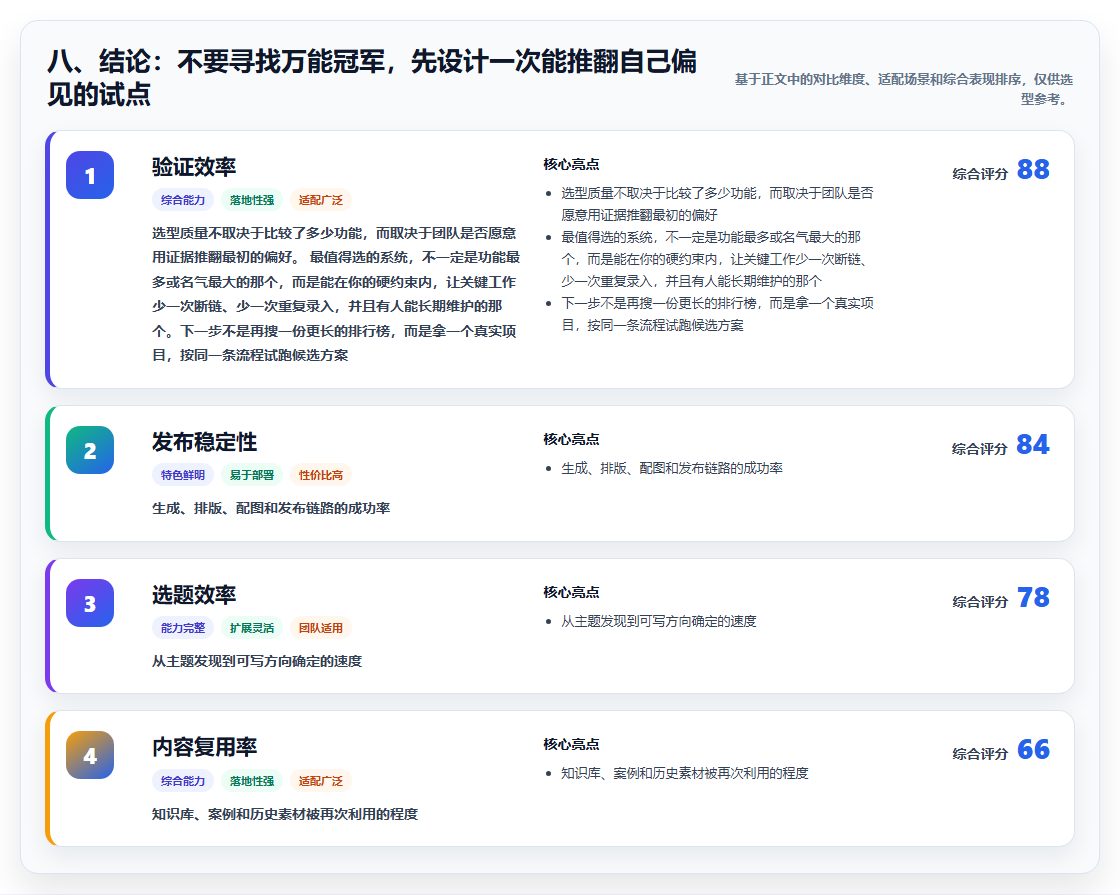This screenshot has height=895, width=1120.
Task: Select the 选题效率 card title
Action: pyautogui.click(x=194, y=595)
